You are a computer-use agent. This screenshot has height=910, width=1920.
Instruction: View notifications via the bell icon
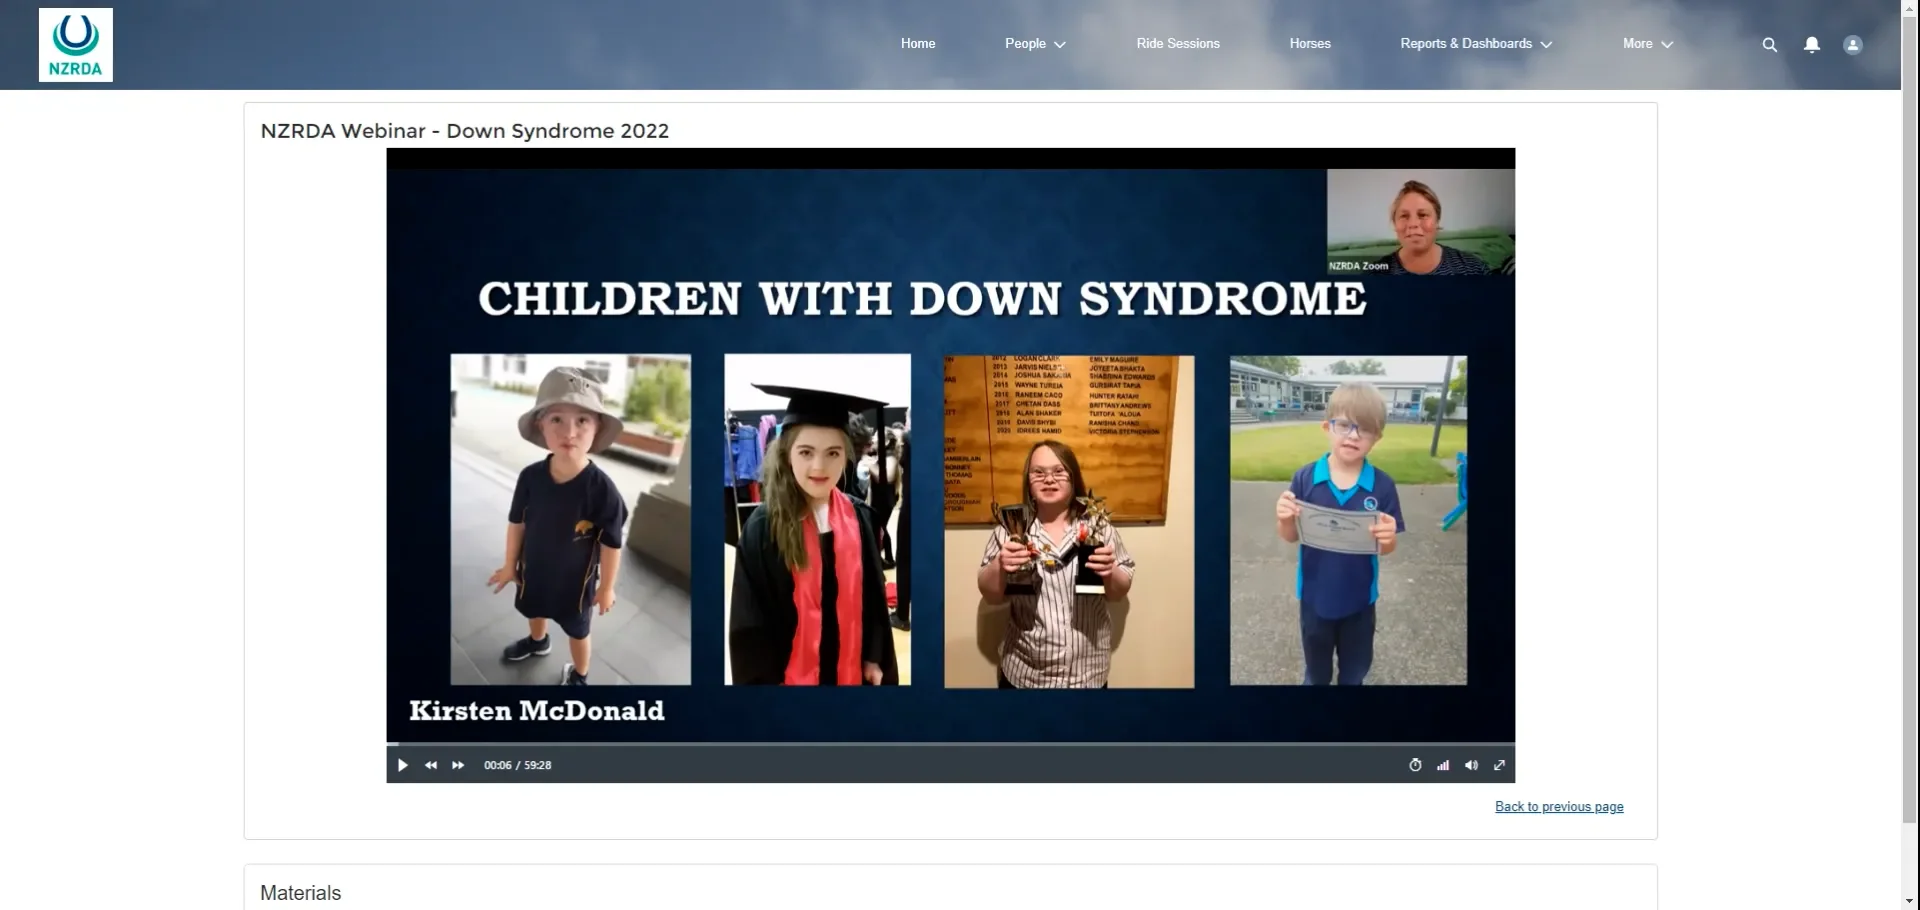tap(1812, 44)
